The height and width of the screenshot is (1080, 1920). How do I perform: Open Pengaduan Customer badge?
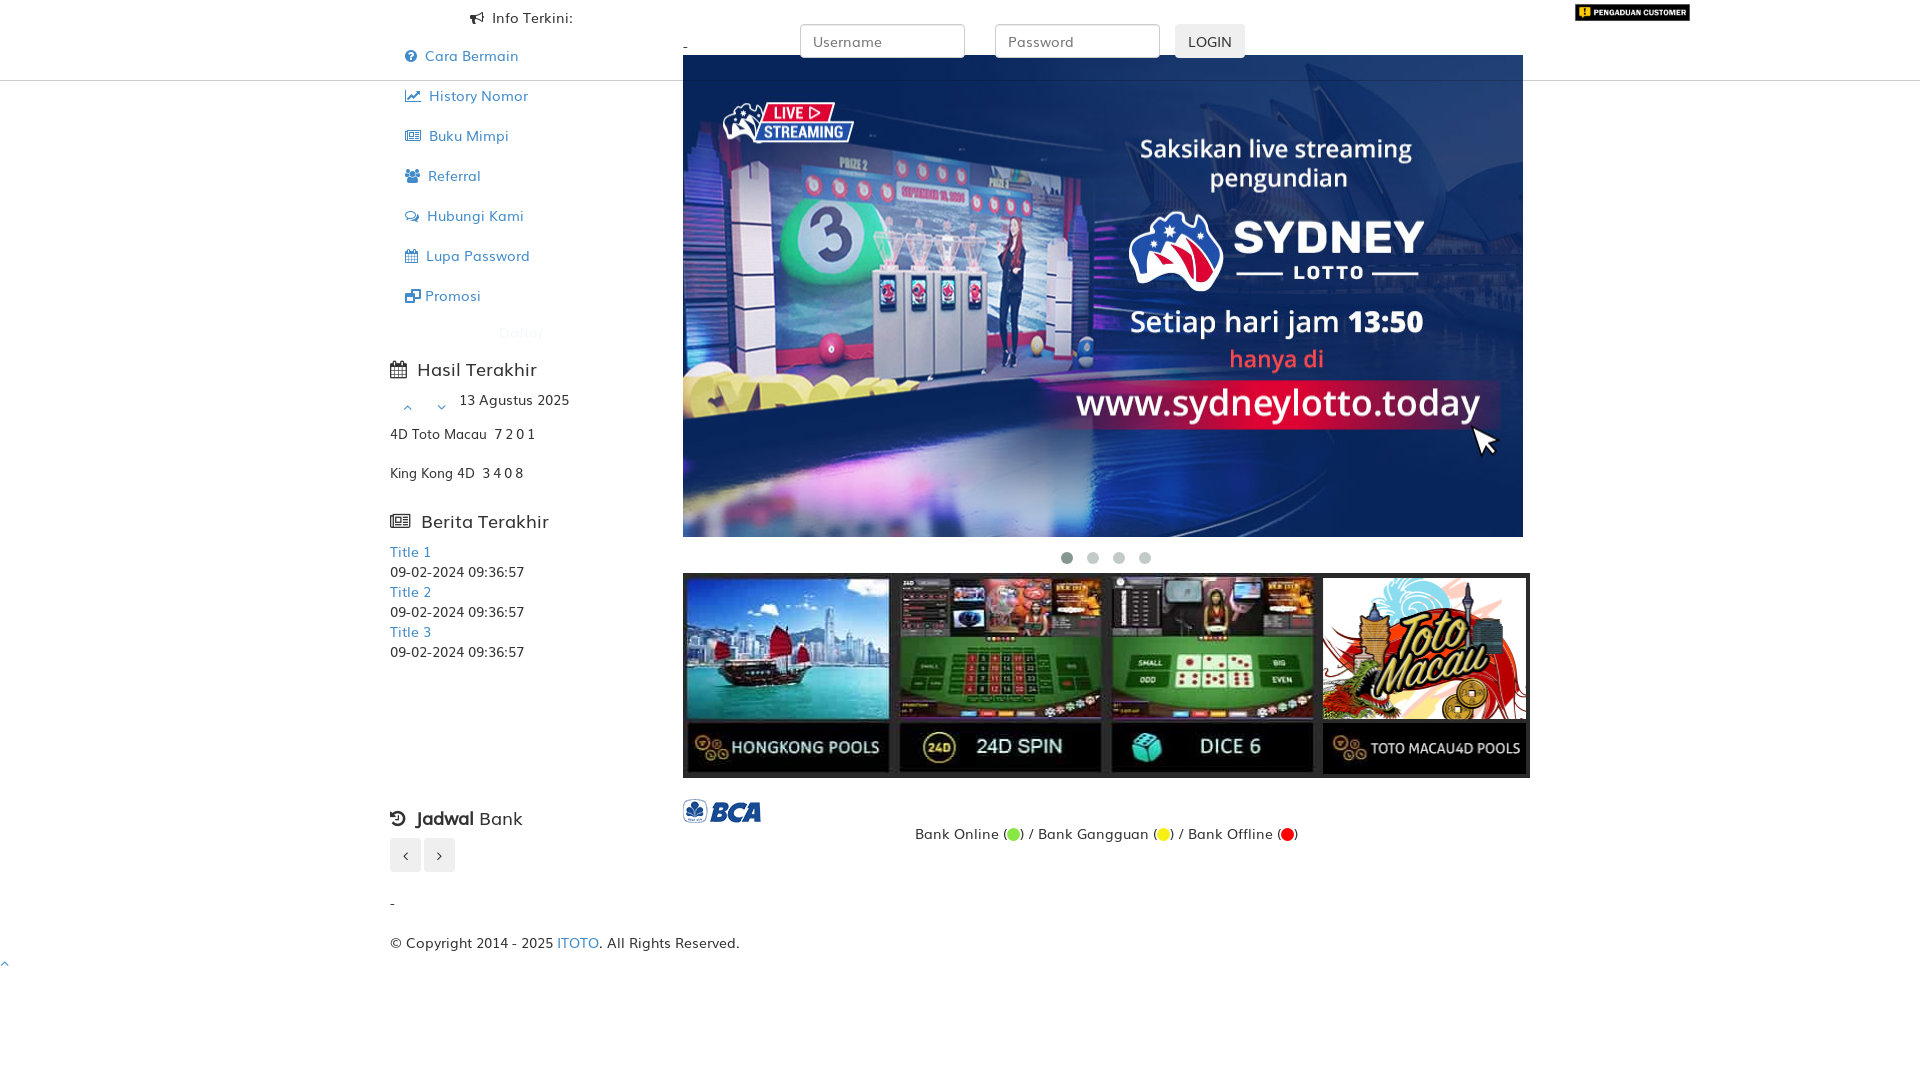(1632, 12)
